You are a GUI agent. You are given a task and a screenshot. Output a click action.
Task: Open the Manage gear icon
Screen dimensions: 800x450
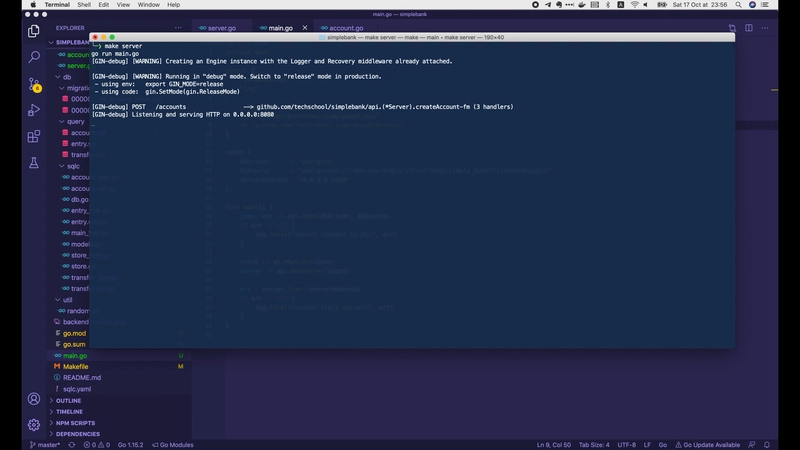34,424
